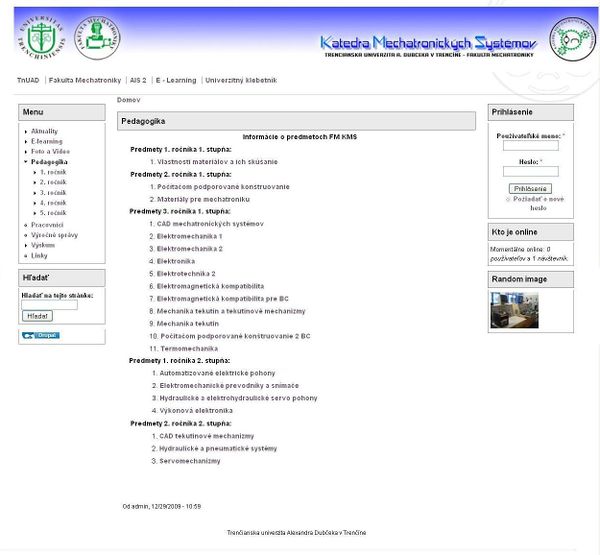The width and height of the screenshot is (600, 555).
Task: Click the Pedagogika page heading
Action: coord(143,121)
